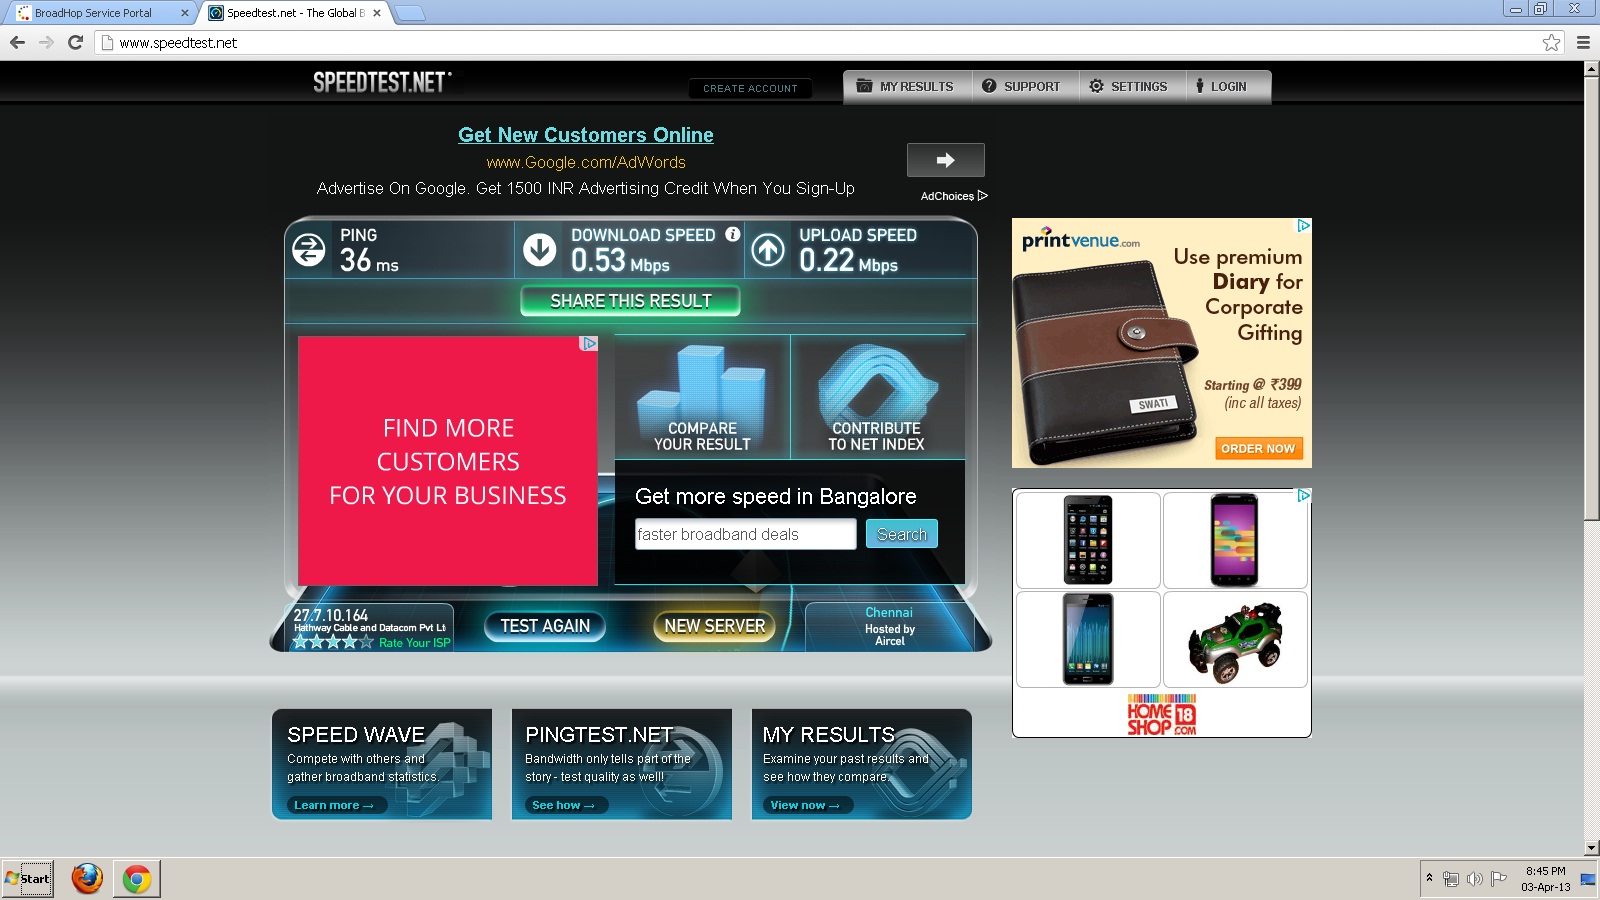
Task: Click View now in My Results card
Action: point(806,805)
